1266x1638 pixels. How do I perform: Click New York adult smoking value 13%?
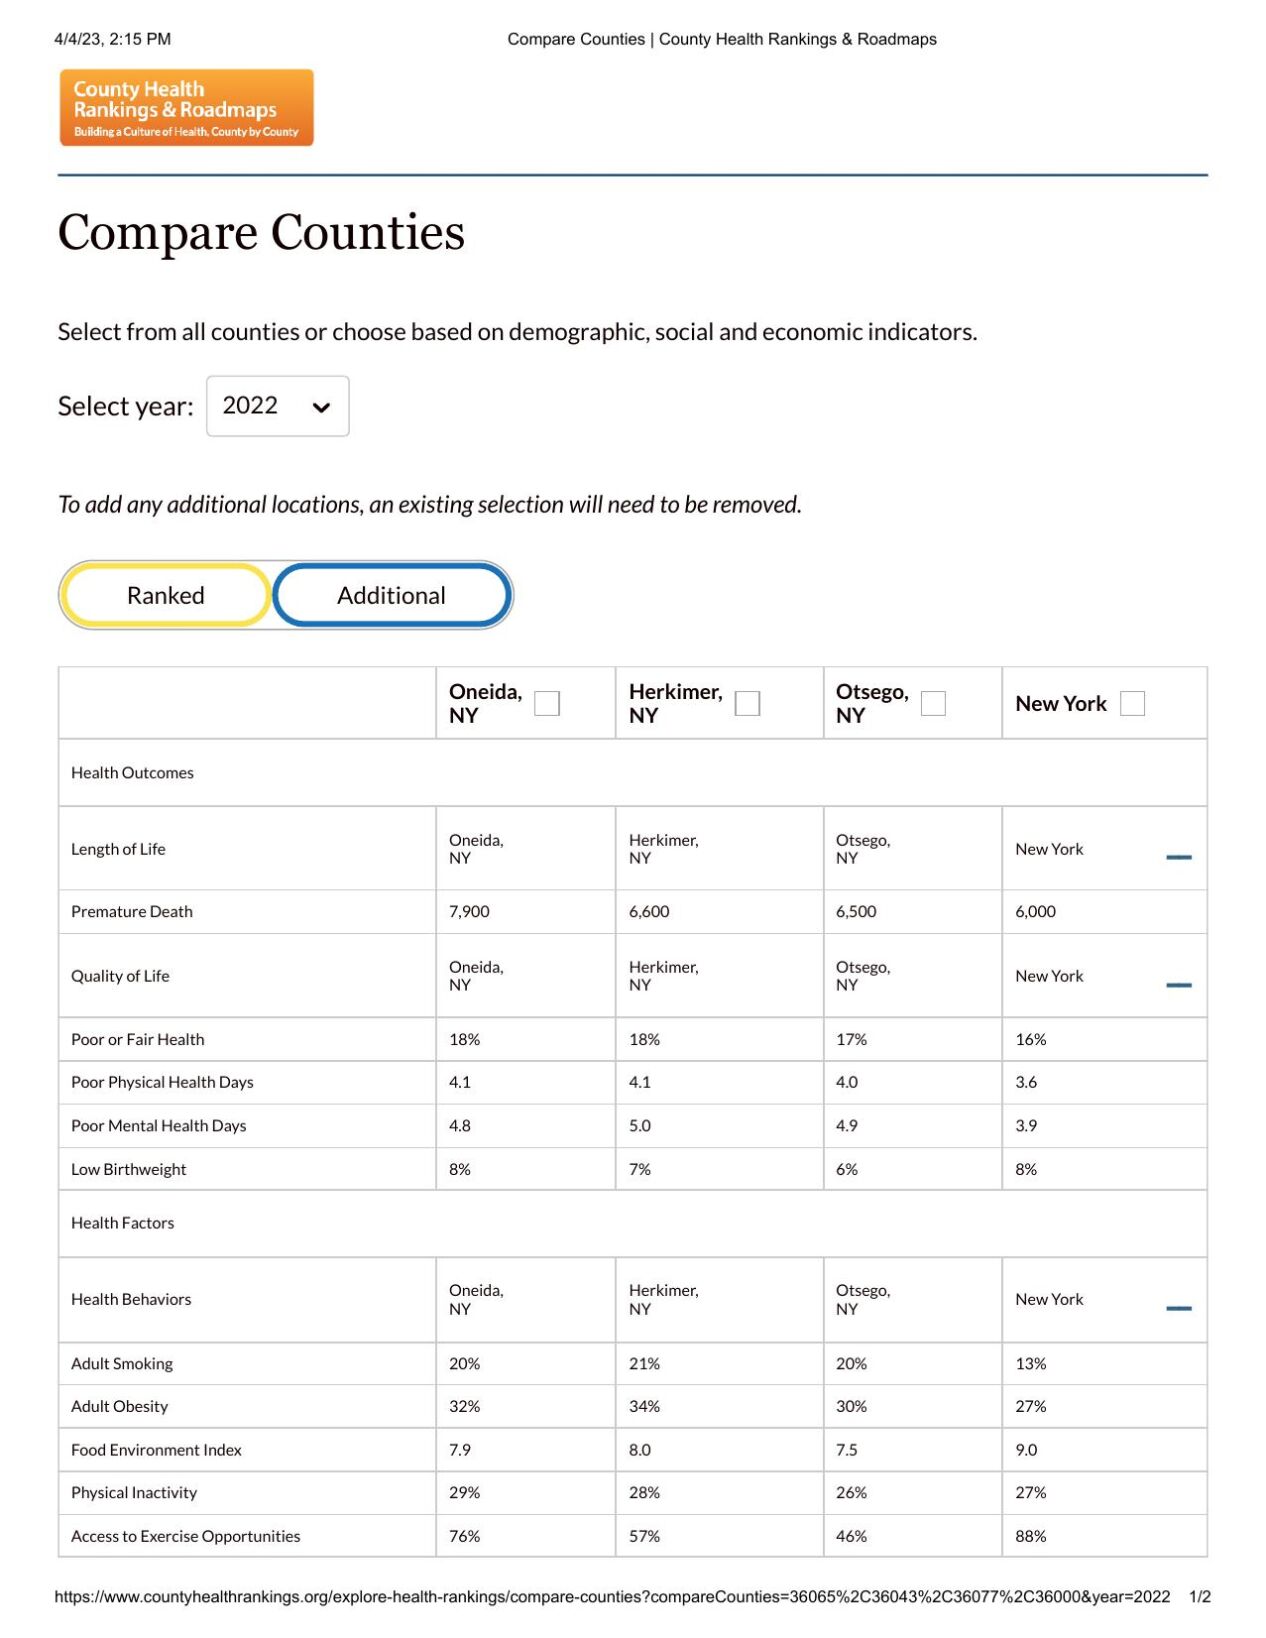click(1031, 1363)
